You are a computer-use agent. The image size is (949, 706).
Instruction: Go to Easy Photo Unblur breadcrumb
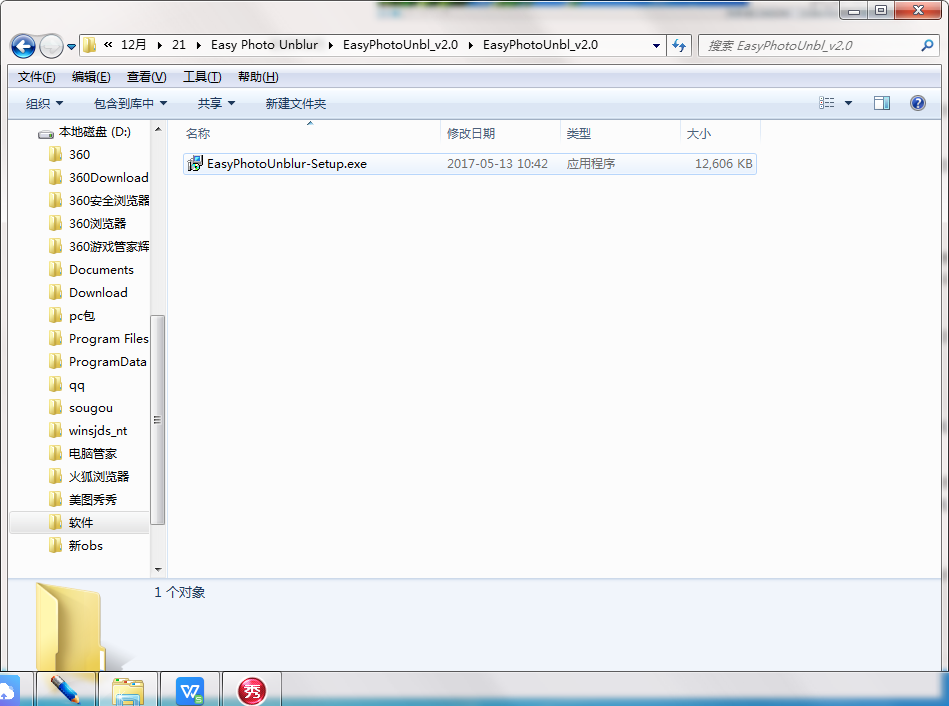[264, 45]
